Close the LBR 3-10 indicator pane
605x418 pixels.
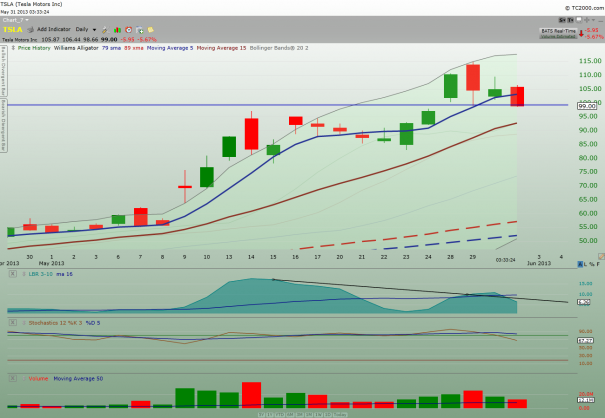13,274
